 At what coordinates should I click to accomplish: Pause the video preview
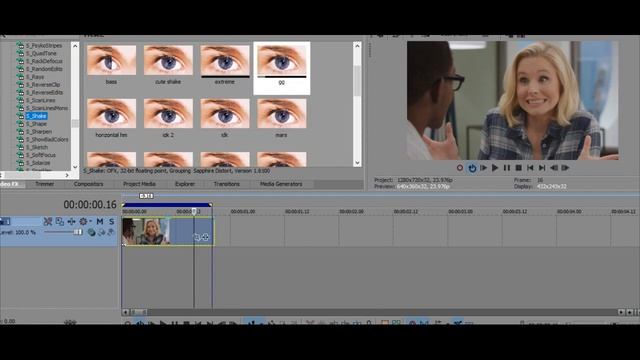click(x=507, y=168)
